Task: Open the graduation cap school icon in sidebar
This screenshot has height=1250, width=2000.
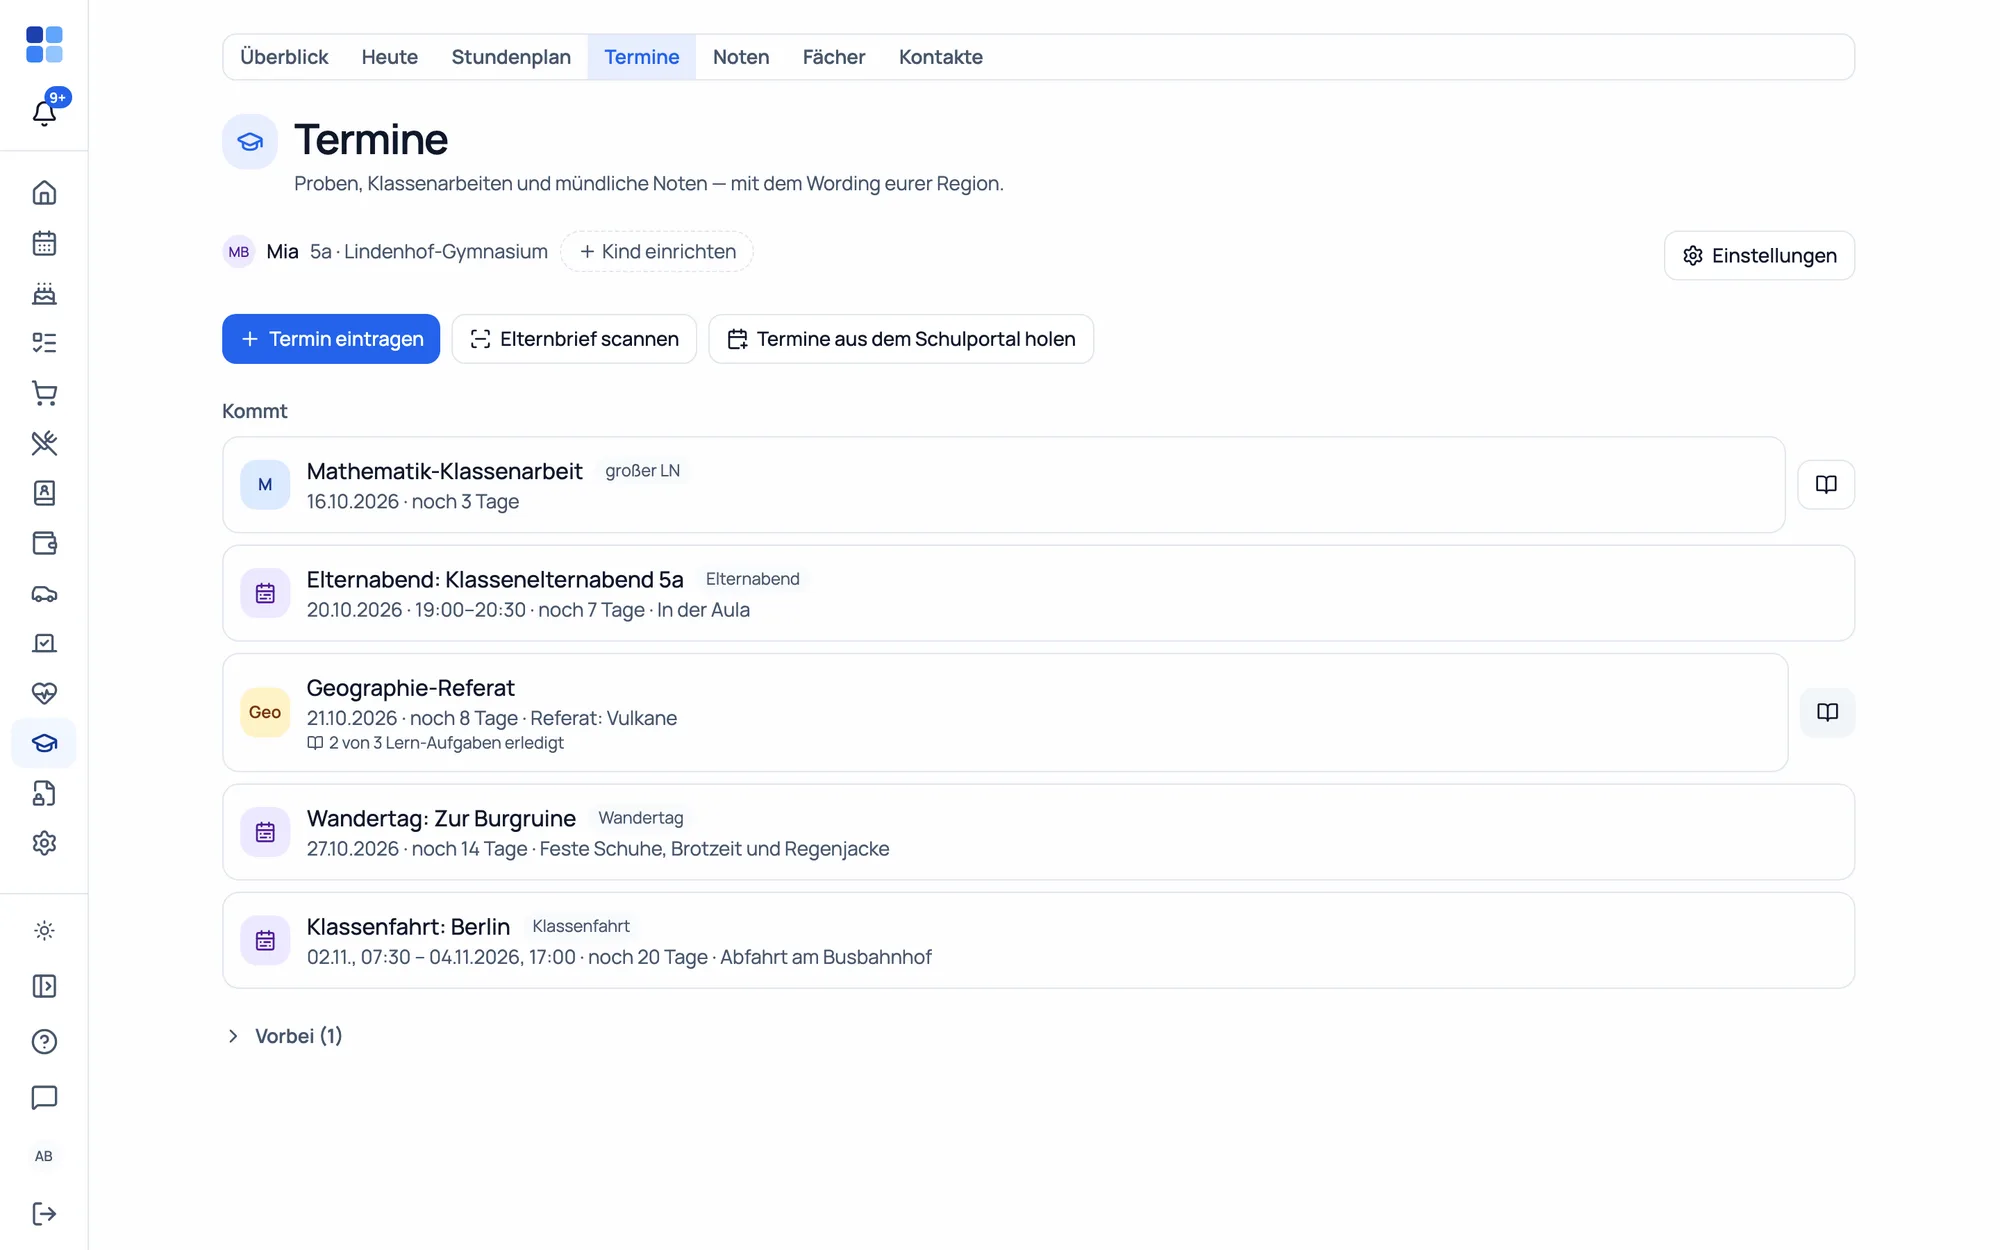Action: pos(44,743)
